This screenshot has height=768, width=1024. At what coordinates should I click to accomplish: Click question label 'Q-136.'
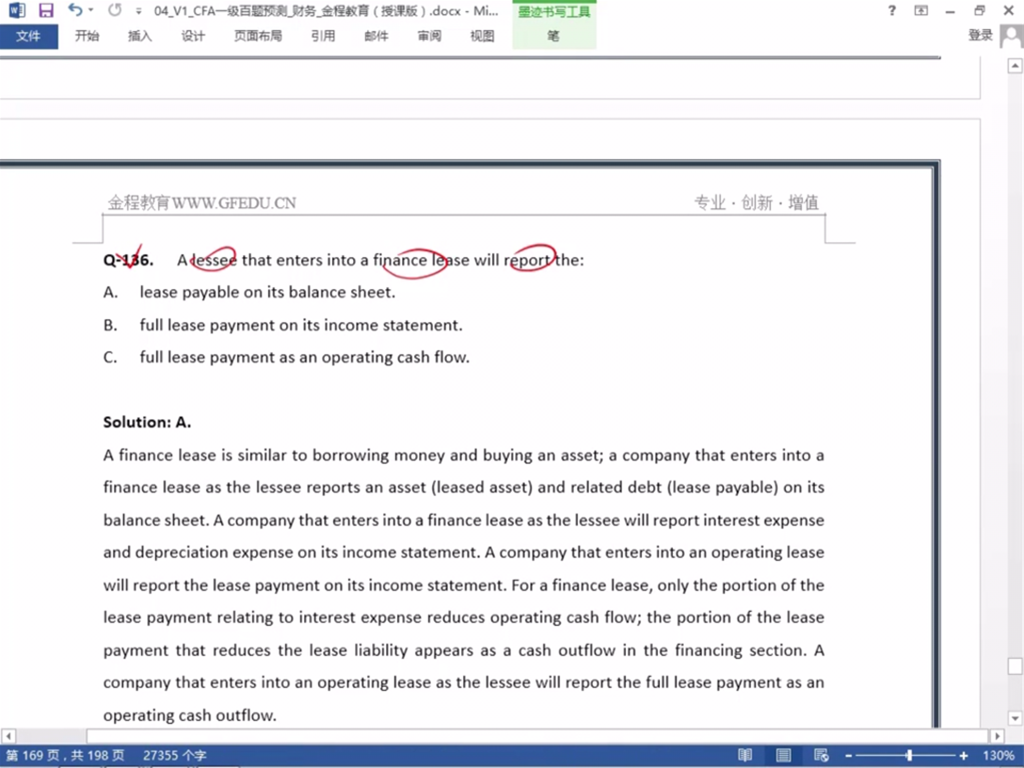129,260
